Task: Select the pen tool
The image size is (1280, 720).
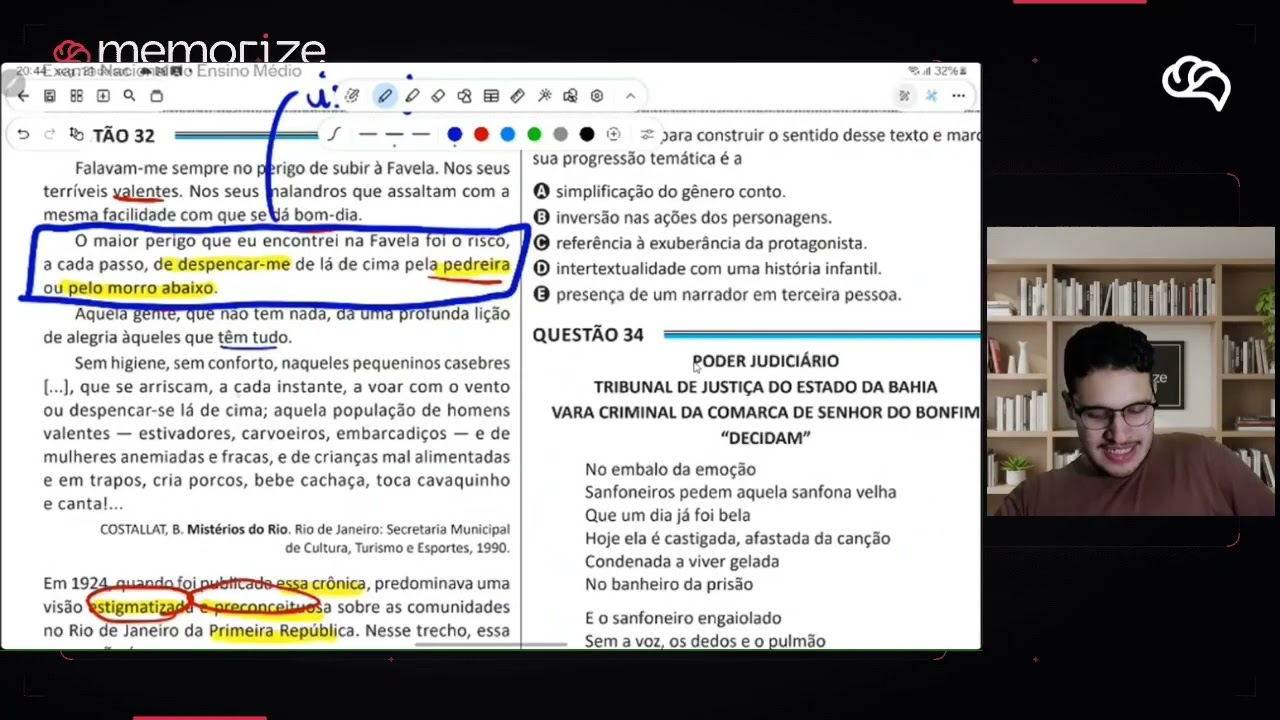Action: tap(385, 96)
